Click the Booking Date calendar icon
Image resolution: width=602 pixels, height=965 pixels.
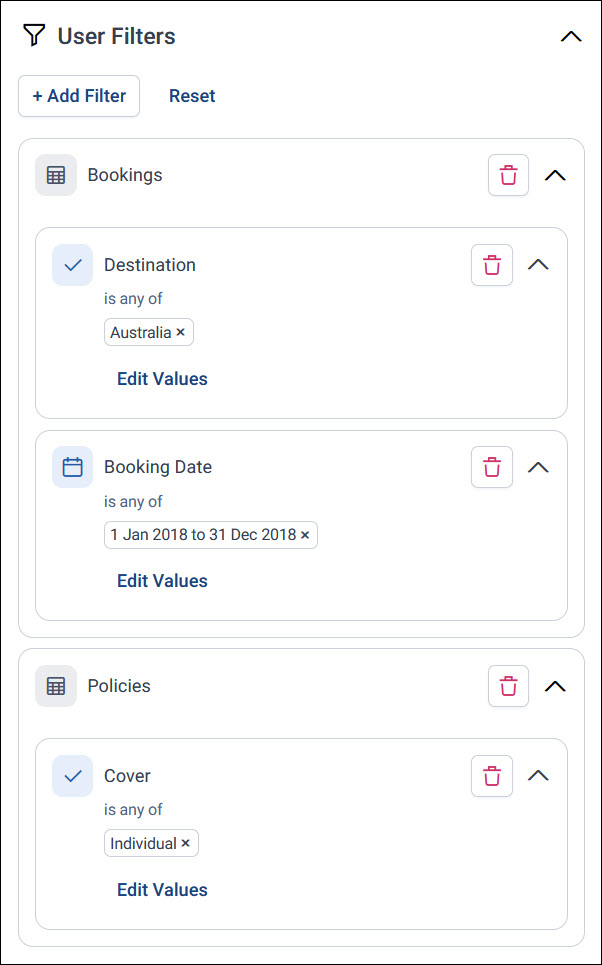coord(73,467)
